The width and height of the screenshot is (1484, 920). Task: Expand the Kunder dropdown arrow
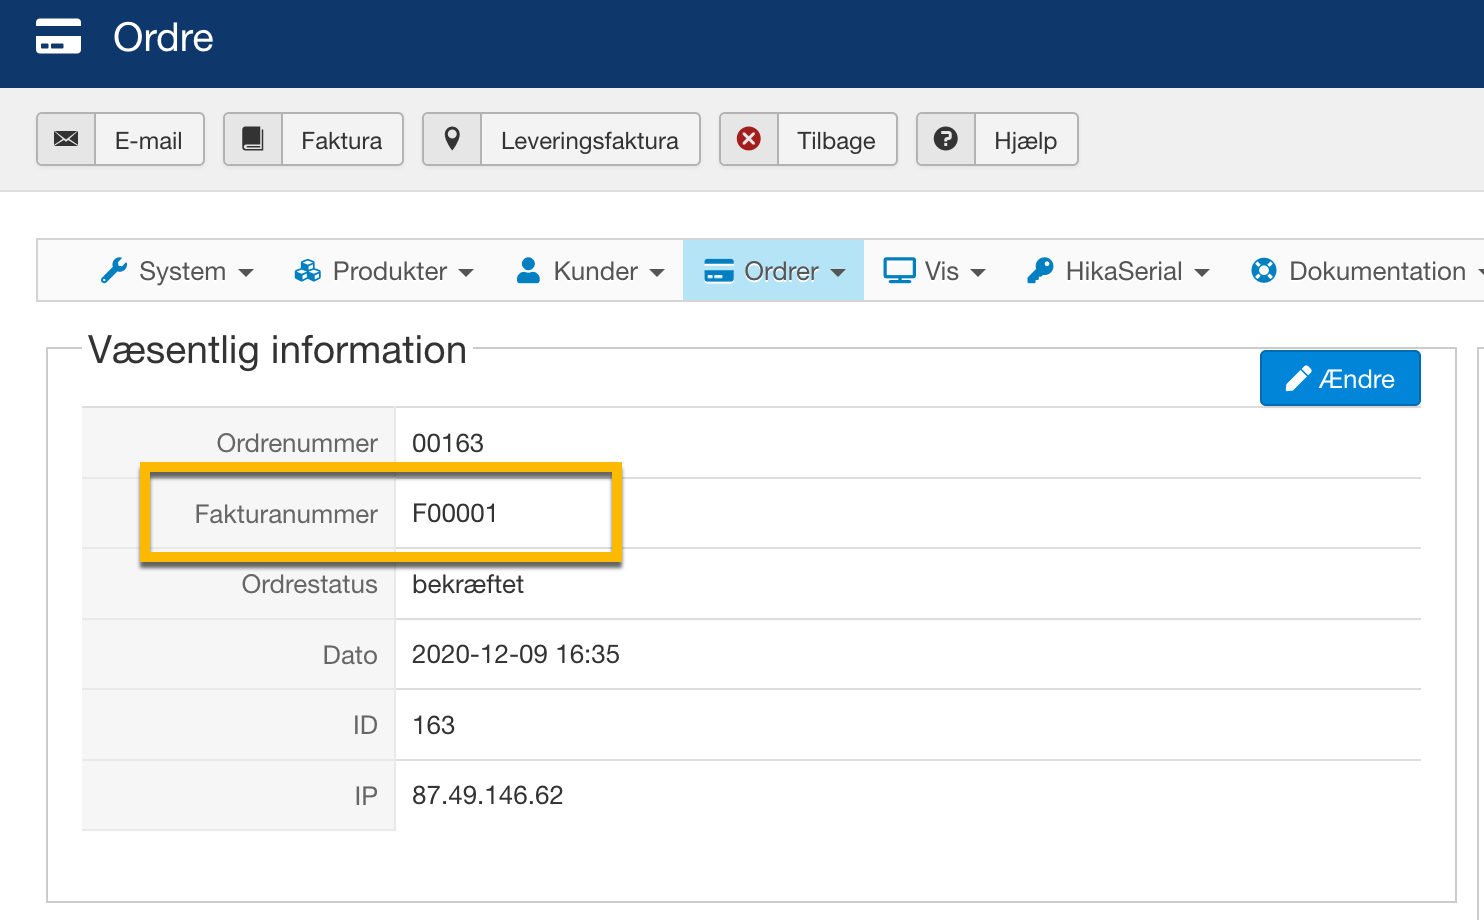(657, 273)
